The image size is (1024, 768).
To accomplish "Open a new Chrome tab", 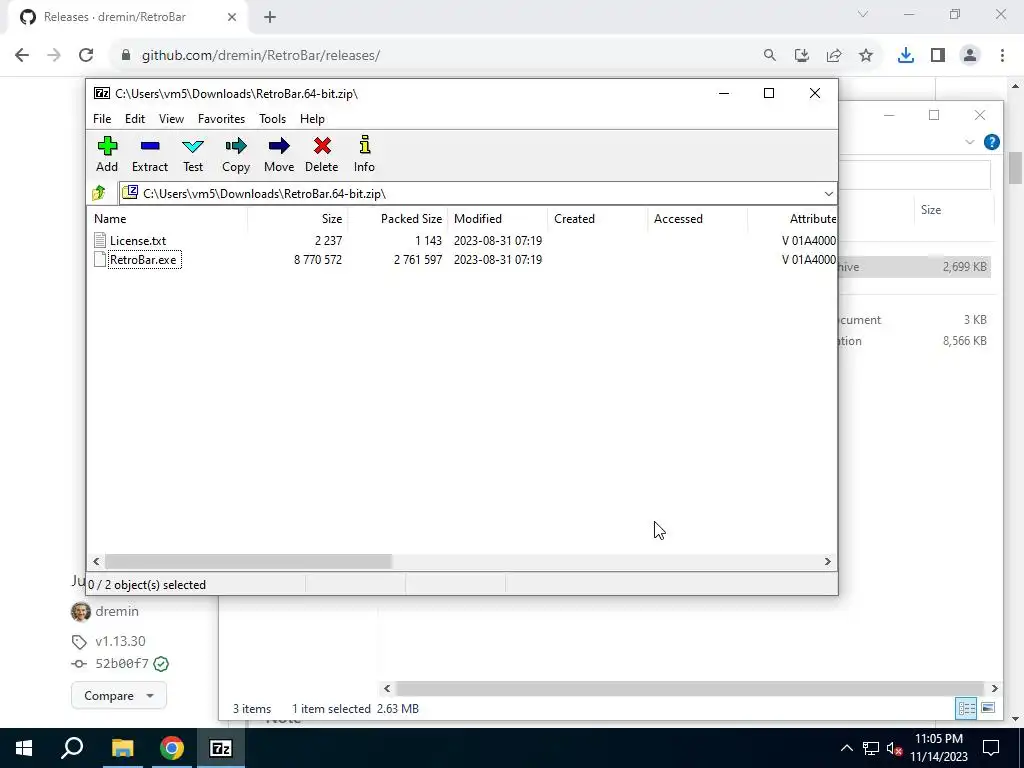I will click(x=270, y=18).
